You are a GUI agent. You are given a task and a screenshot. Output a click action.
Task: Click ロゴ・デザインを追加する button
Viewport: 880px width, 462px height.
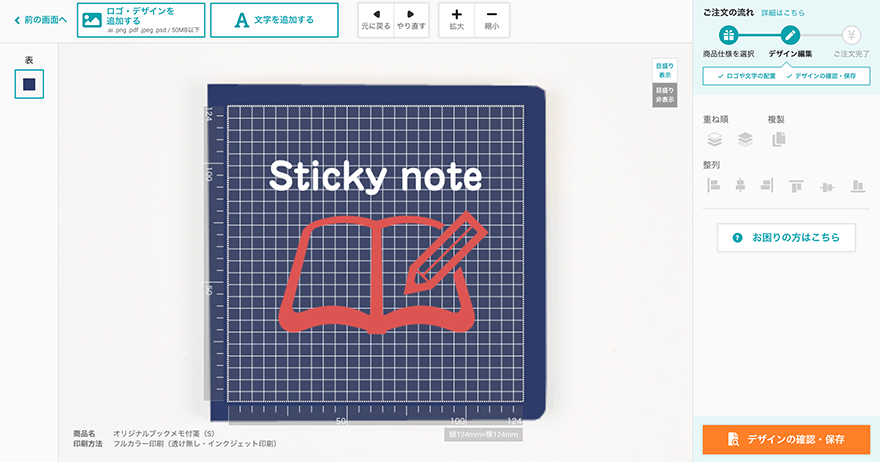141,20
